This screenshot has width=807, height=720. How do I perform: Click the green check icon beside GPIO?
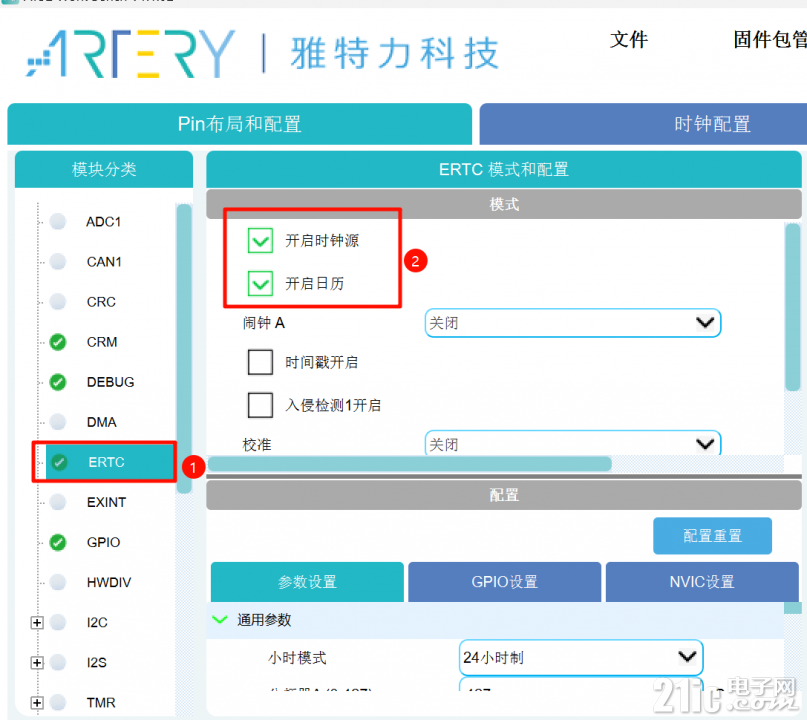point(58,542)
